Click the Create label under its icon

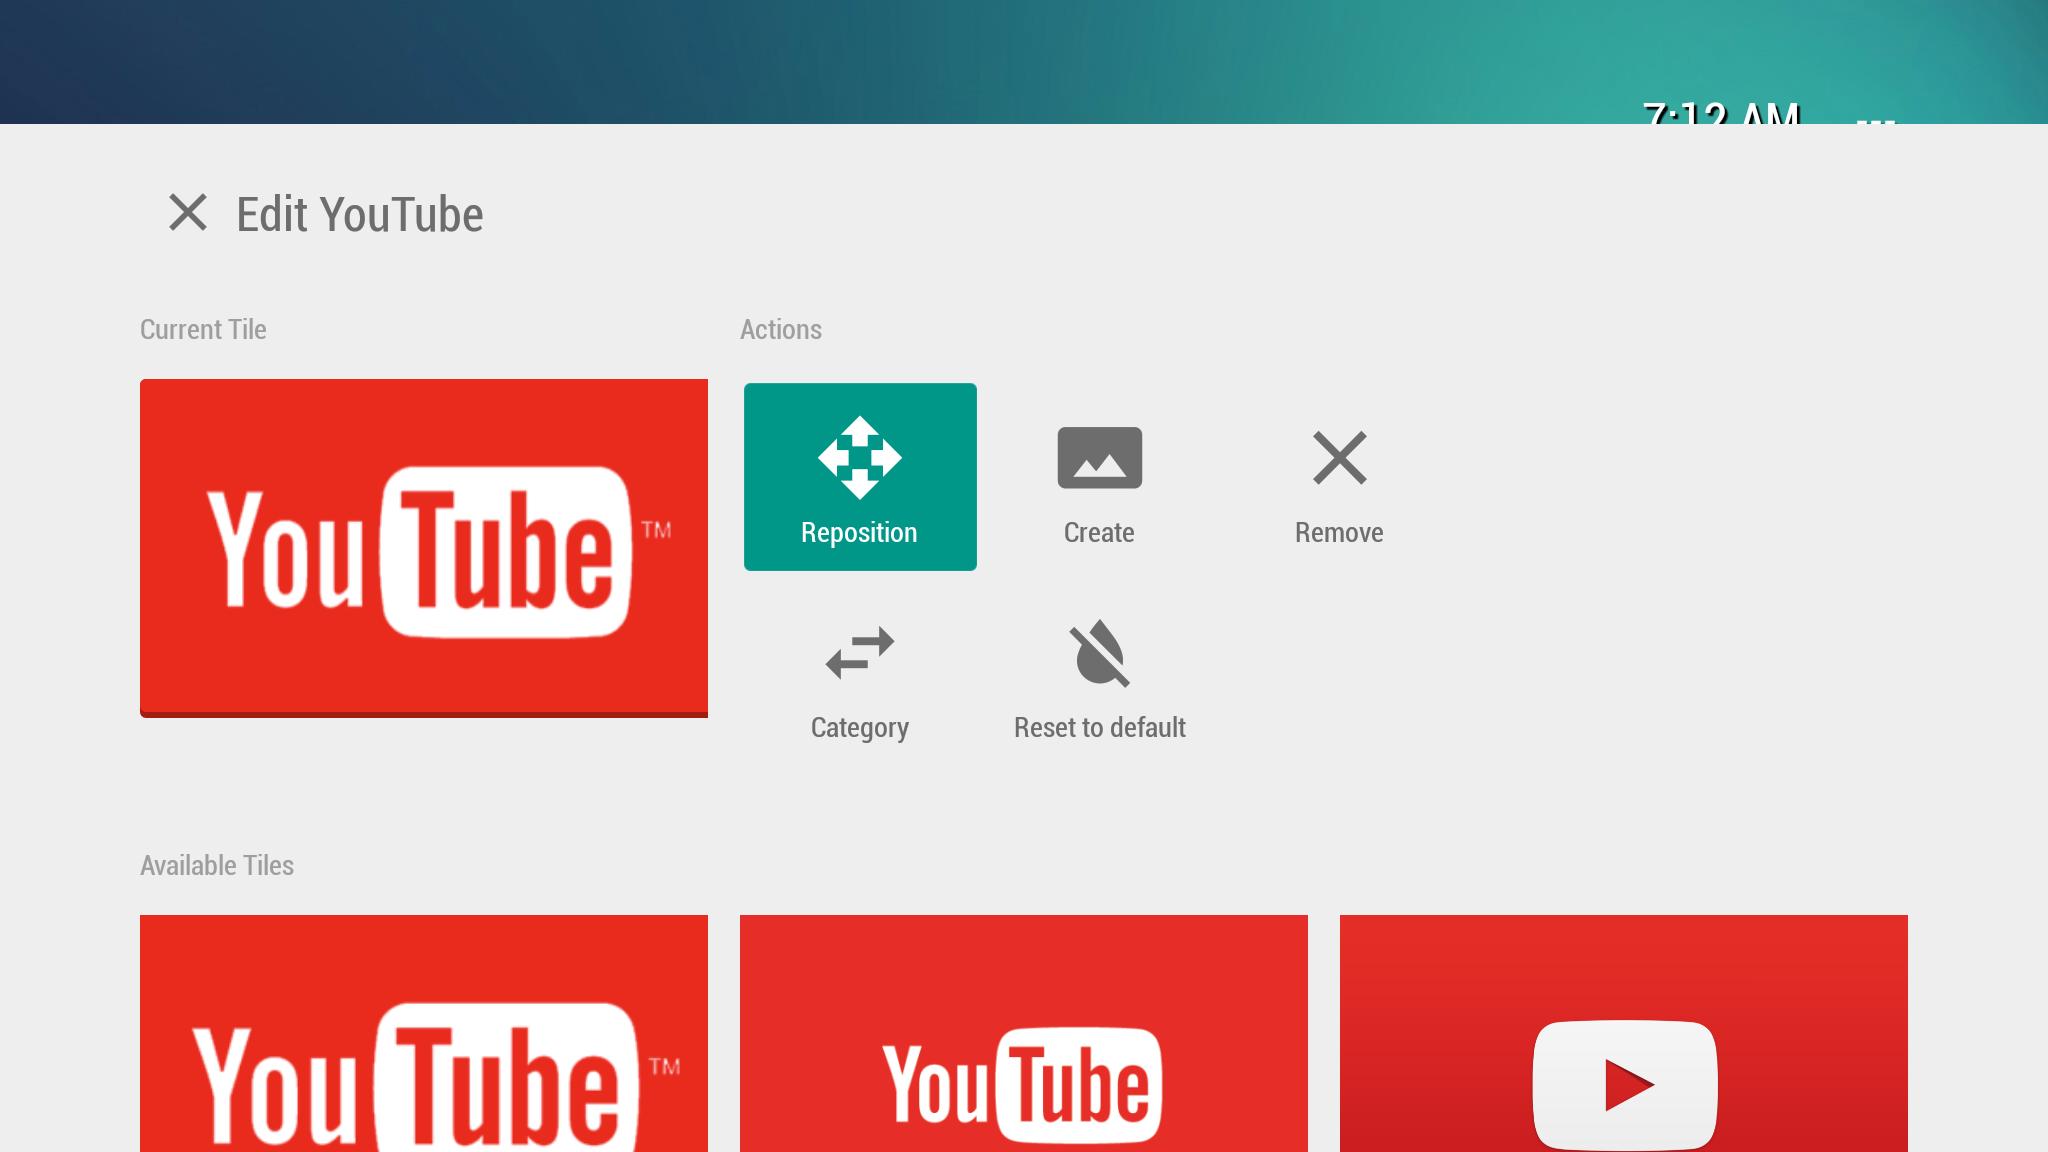tap(1099, 532)
